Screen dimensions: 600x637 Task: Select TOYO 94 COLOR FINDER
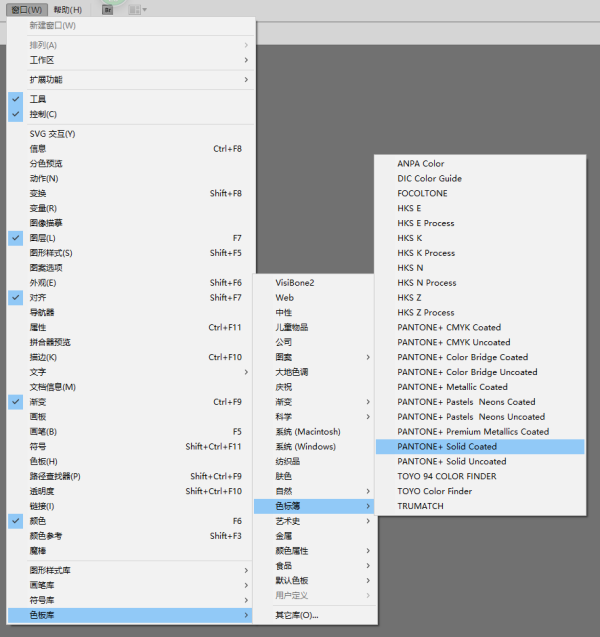(x=480, y=476)
